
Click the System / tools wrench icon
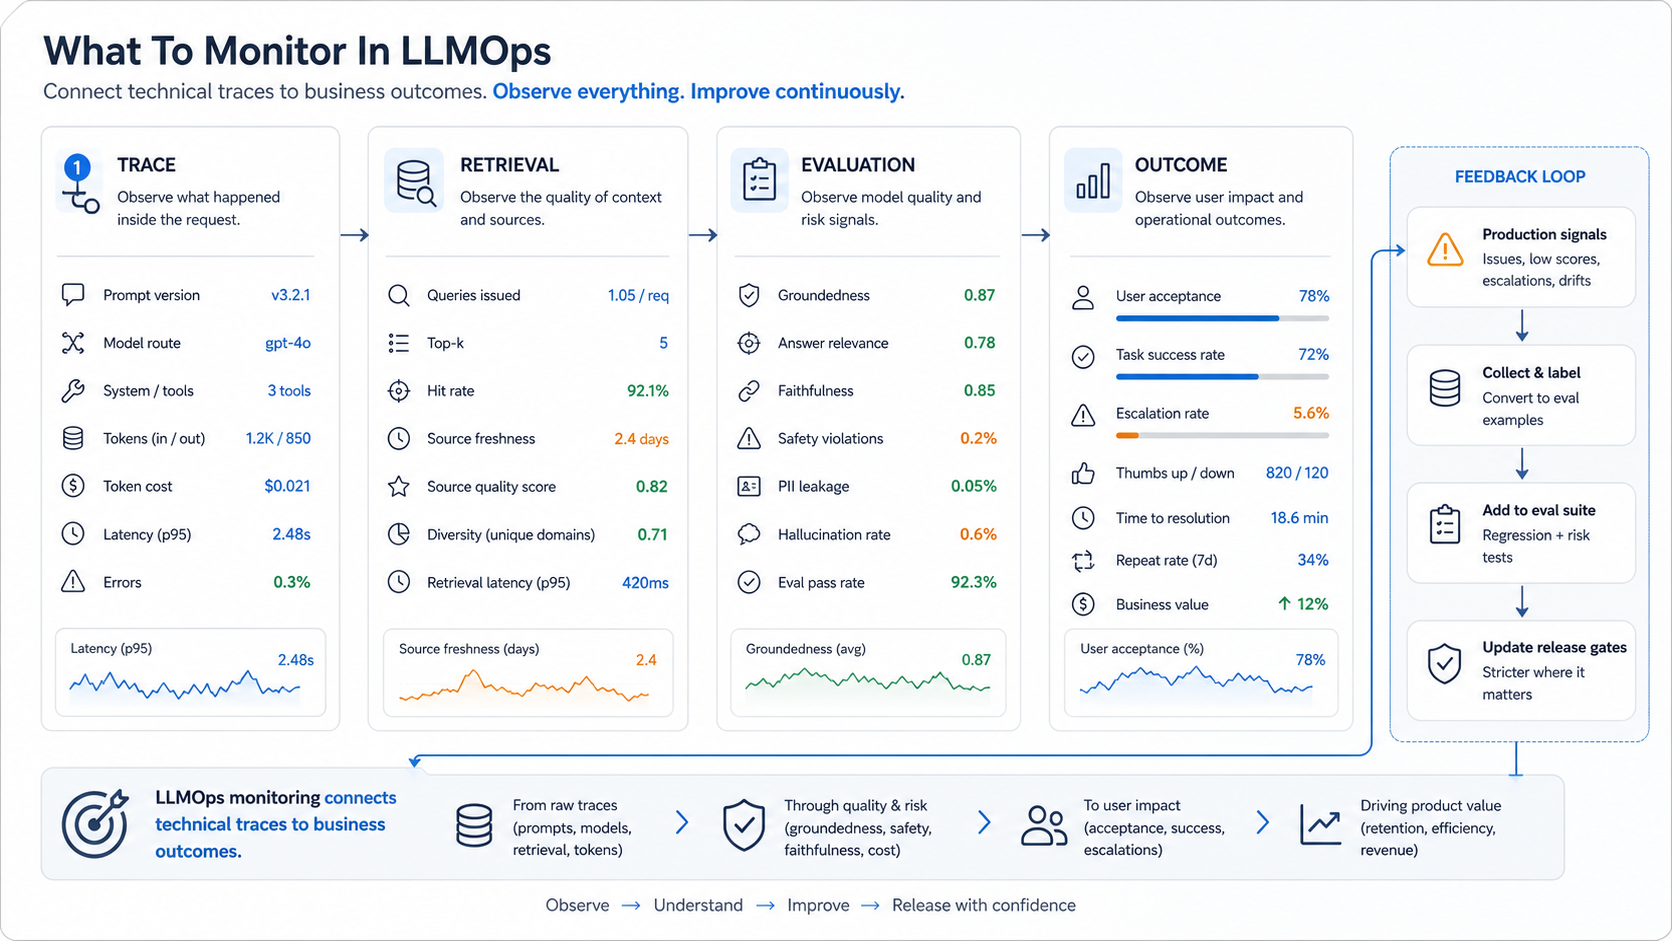pos(73,391)
